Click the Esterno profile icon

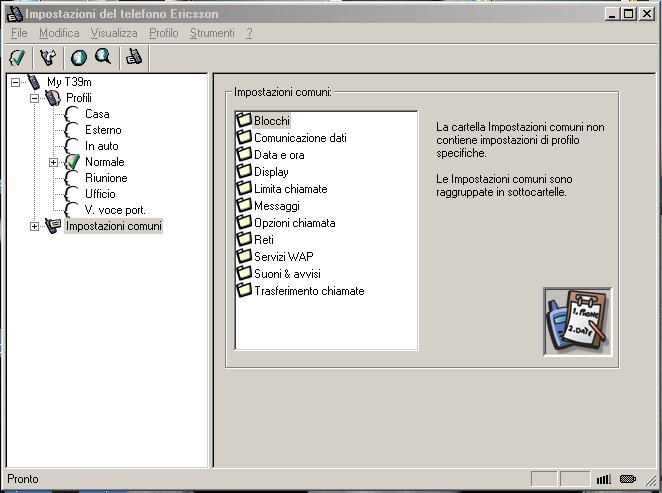72,130
